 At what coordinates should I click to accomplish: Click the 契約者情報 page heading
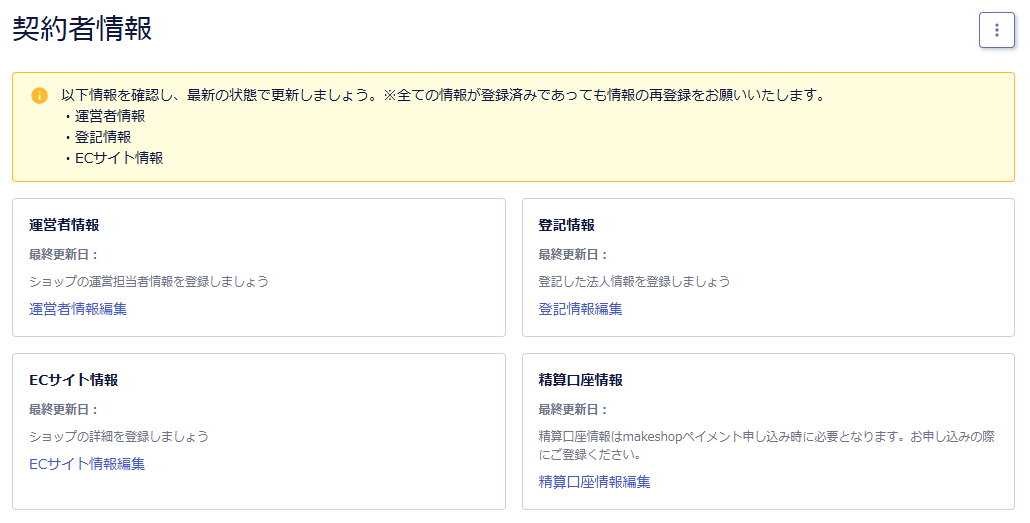coord(82,29)
